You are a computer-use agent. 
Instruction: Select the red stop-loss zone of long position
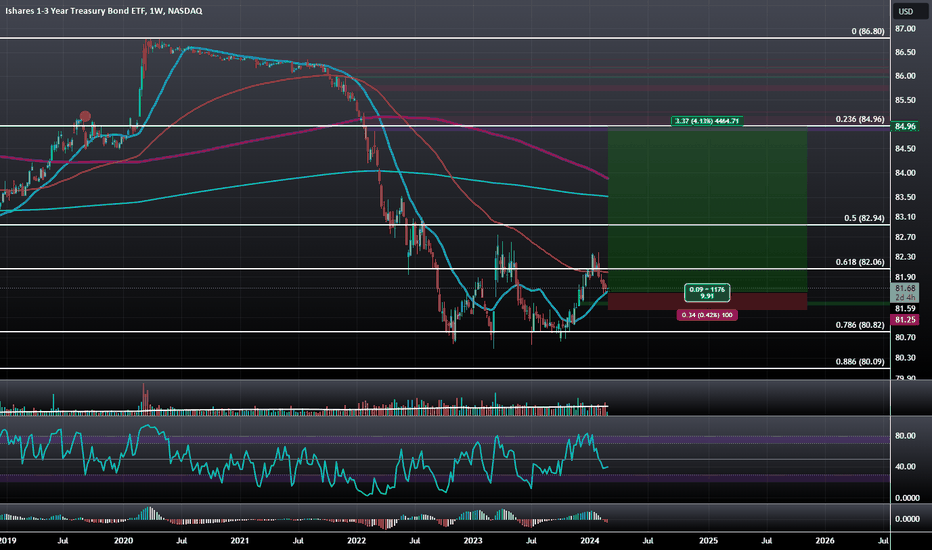[707, 301]
